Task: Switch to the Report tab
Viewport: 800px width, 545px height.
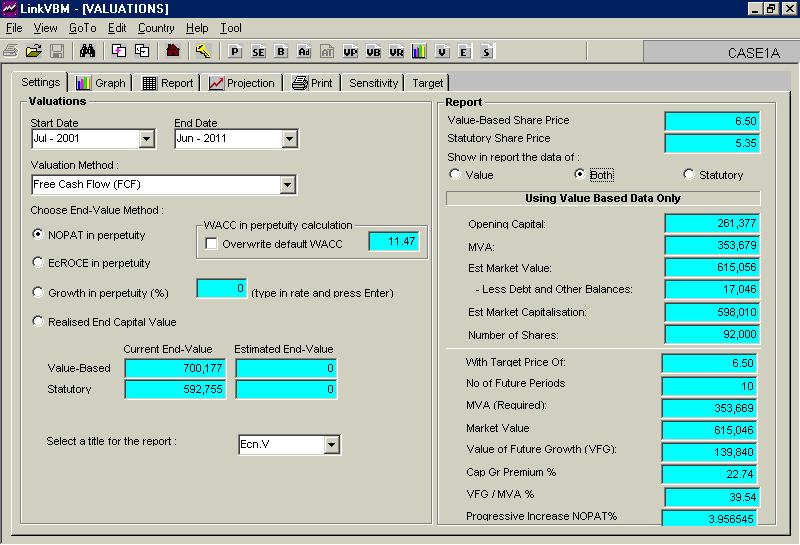Action: 168,83
